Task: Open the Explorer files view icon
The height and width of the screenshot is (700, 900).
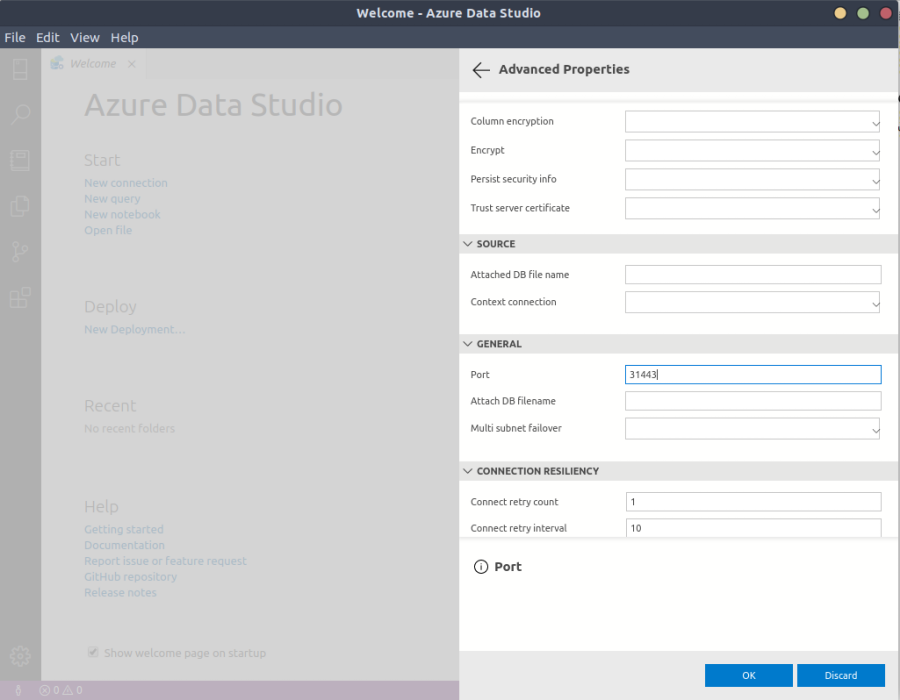Action: tap(20, 206)
